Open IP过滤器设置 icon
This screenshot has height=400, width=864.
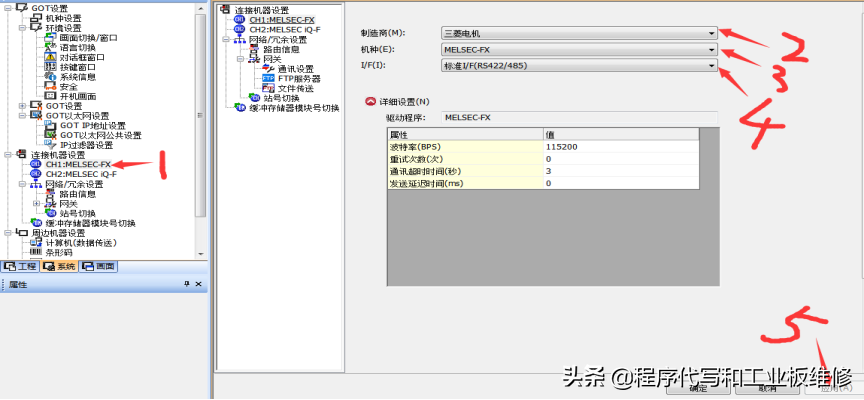(x=51, y=145)
